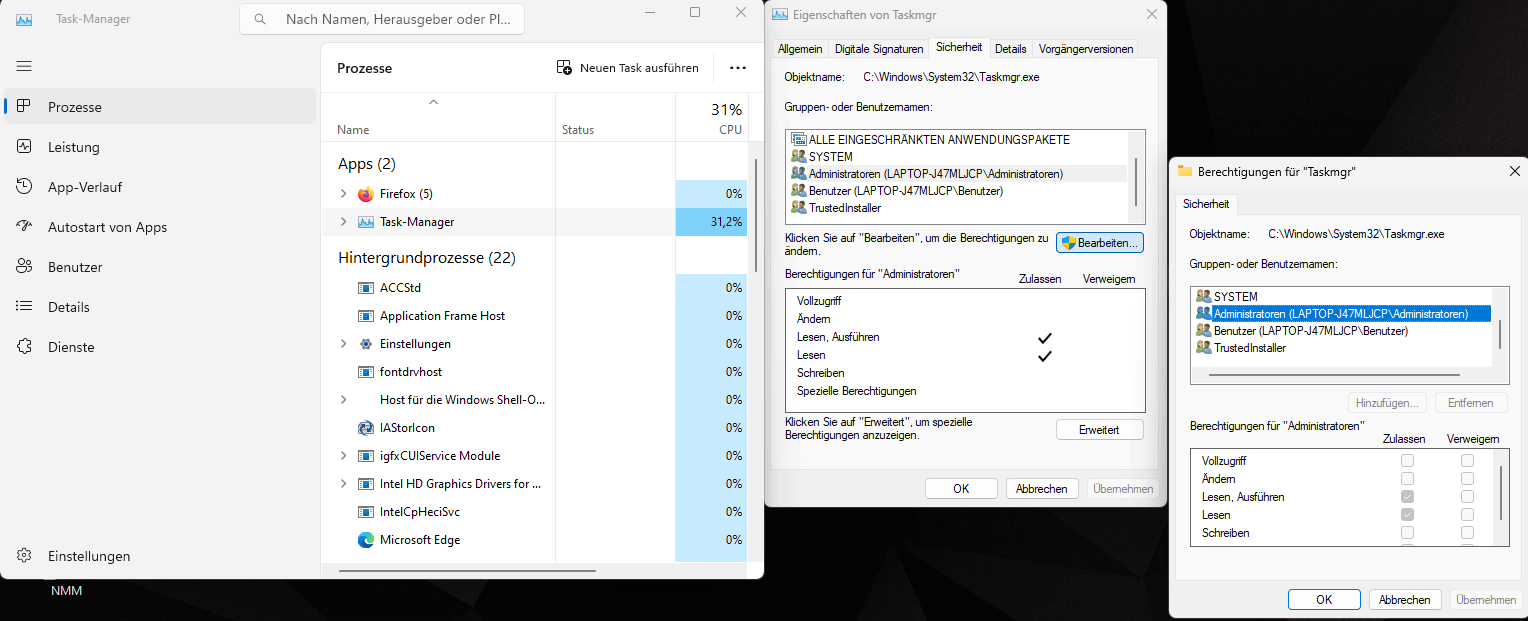Select the IAStorIcon process icon

pyautogui.click(x=366, y=428)
